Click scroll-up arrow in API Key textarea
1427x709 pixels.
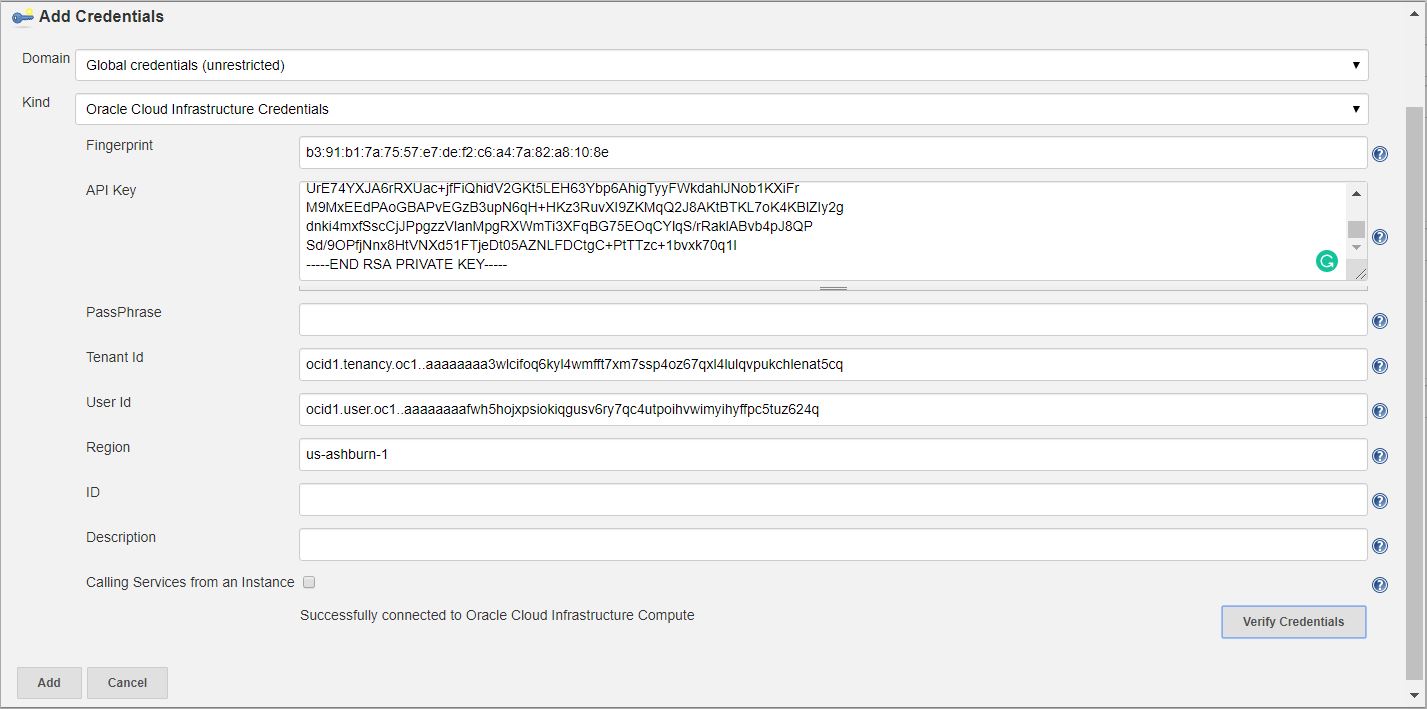click(1356, 194)
